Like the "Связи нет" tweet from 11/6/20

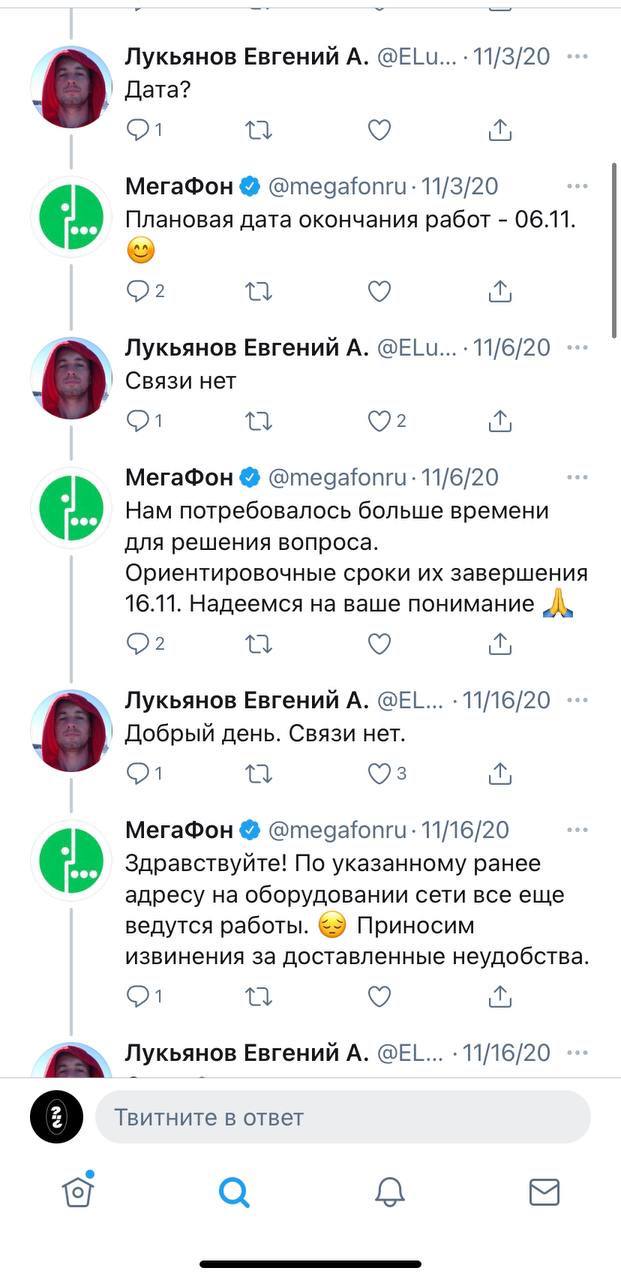(379, 421)
